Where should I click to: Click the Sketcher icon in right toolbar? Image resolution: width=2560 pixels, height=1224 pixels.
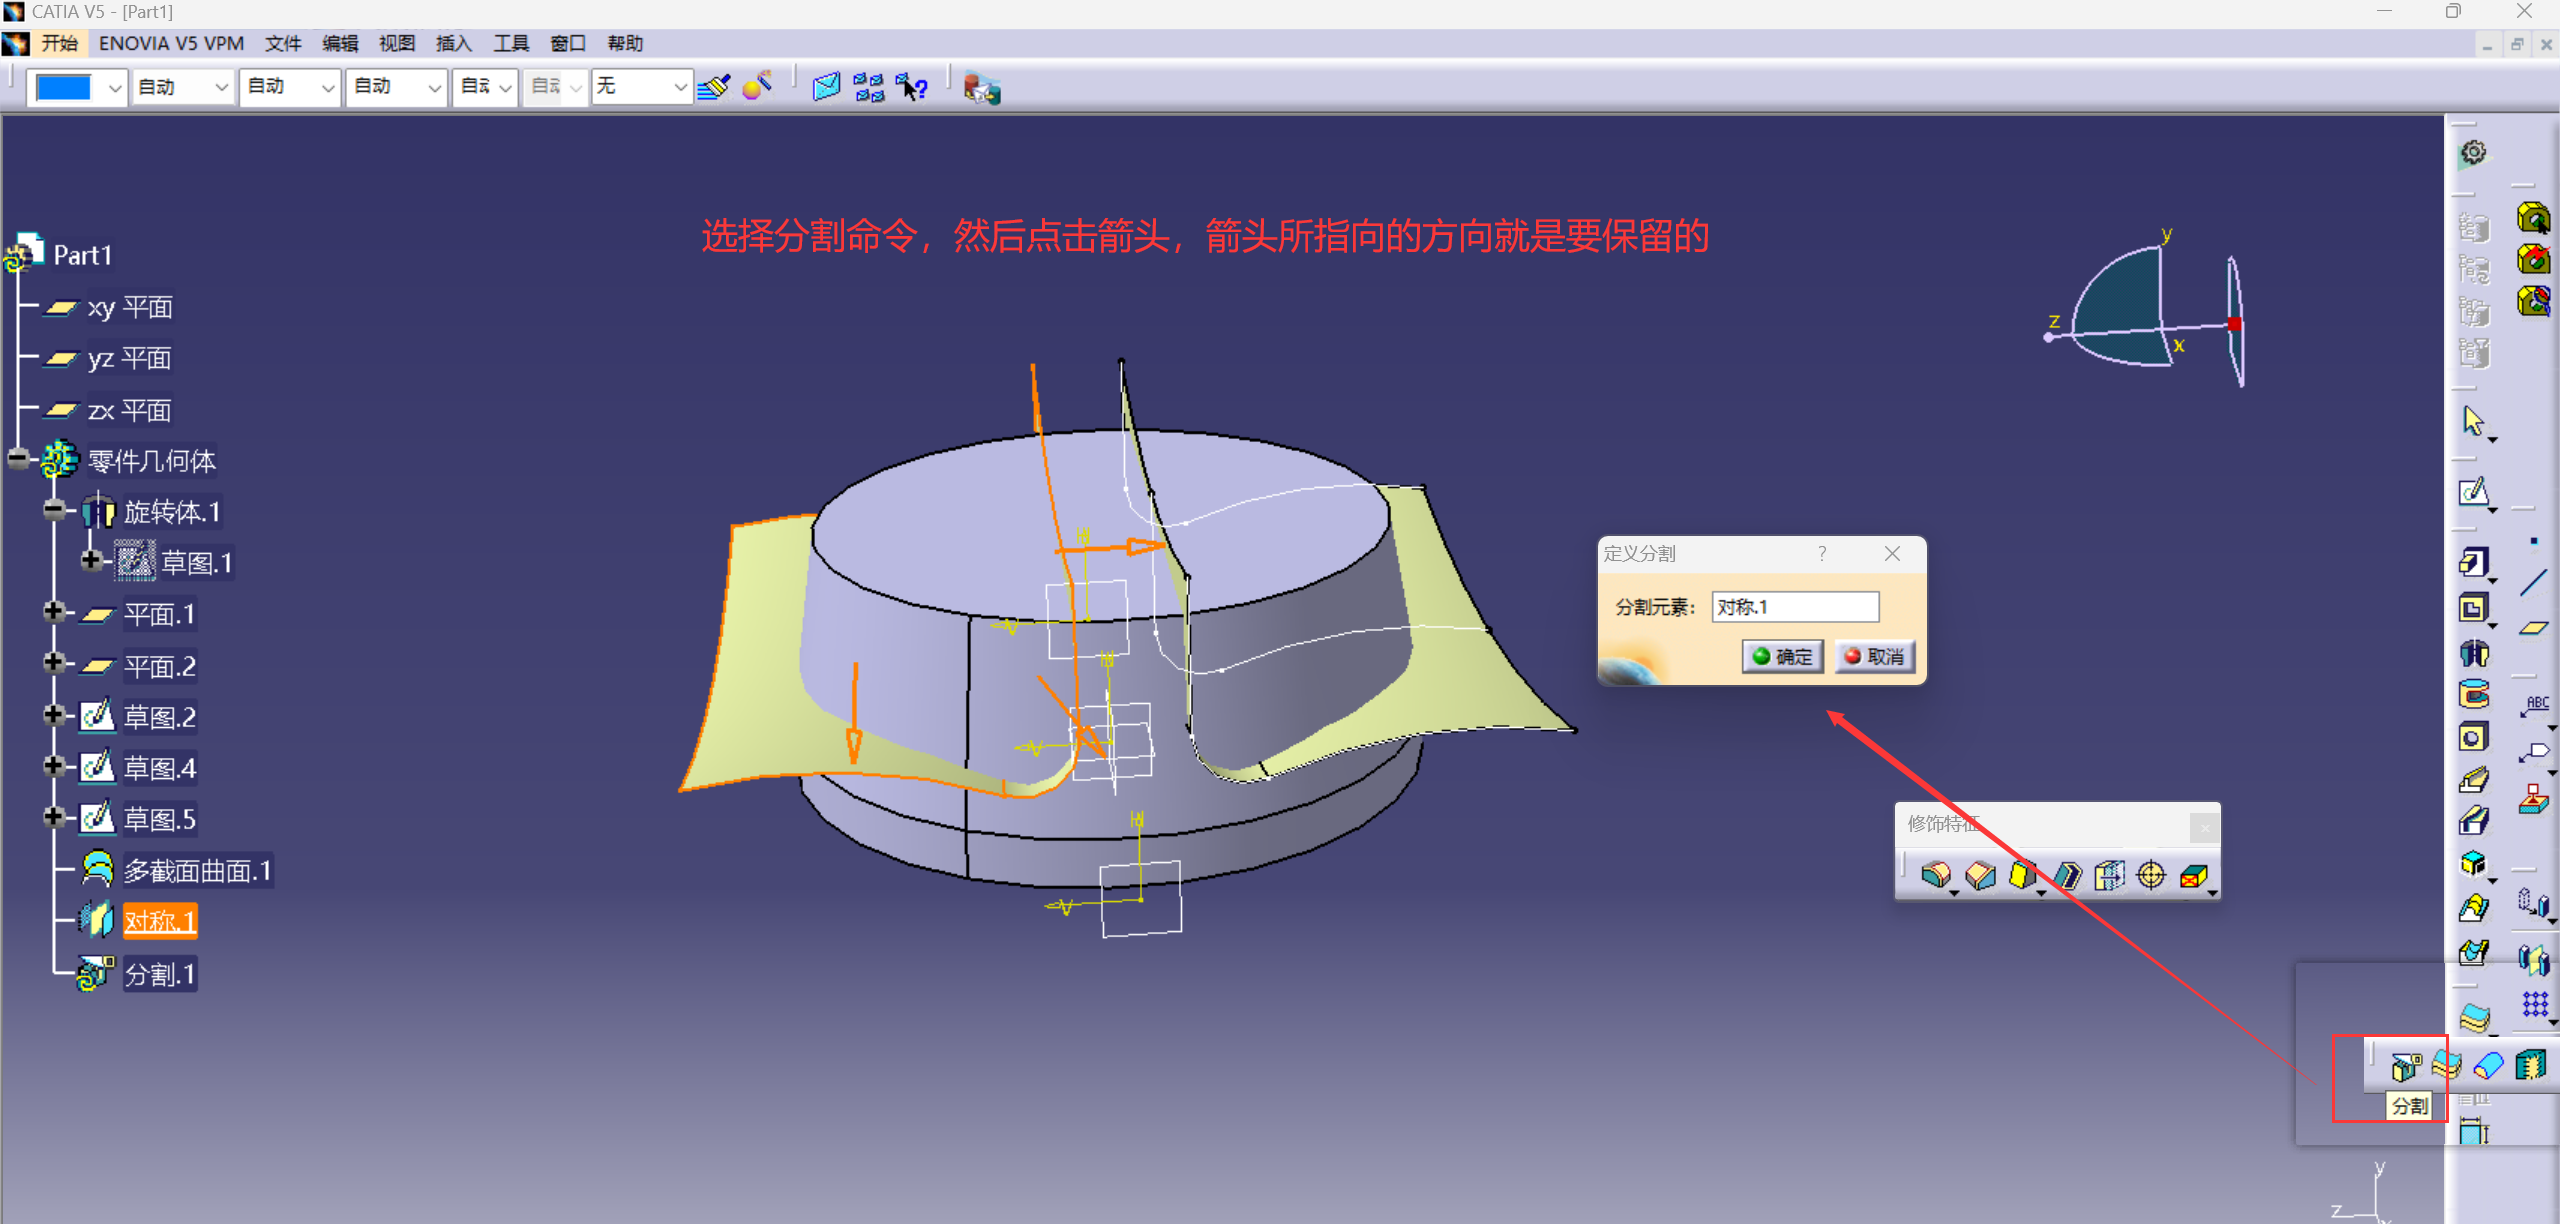point(2473,492)
